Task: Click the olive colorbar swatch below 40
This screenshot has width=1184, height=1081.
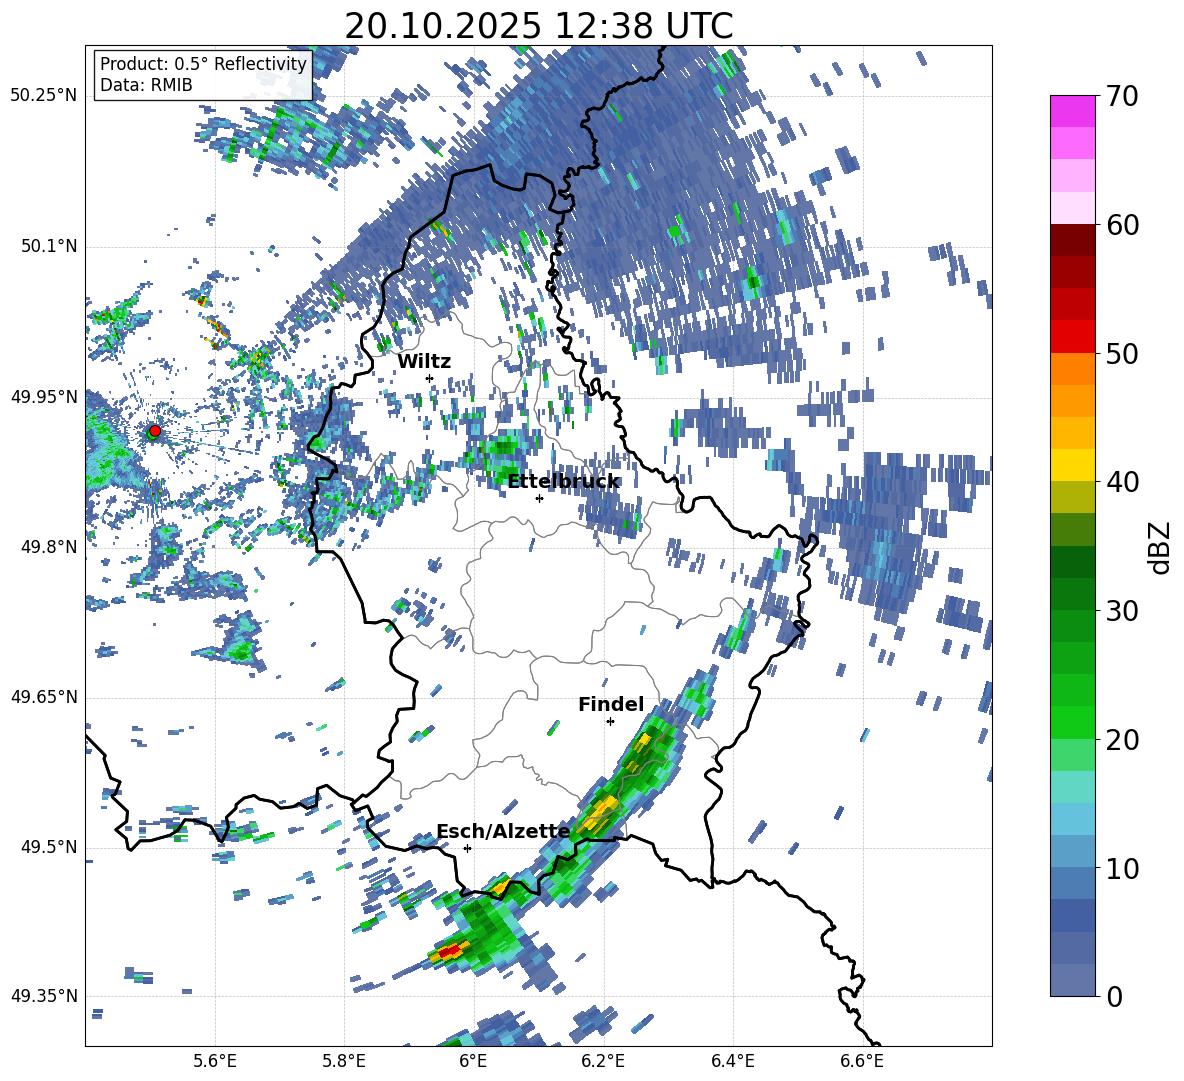Action: 1073,497
